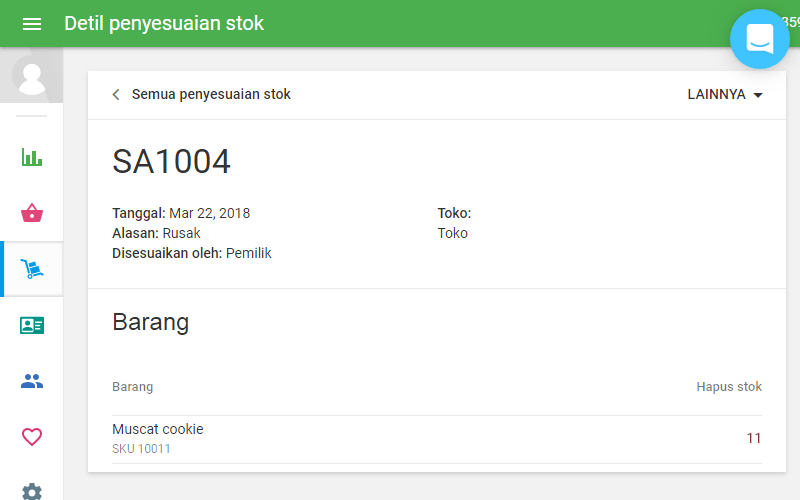
Task: Go back via the left chevron arrow
Action: [116, 94]
